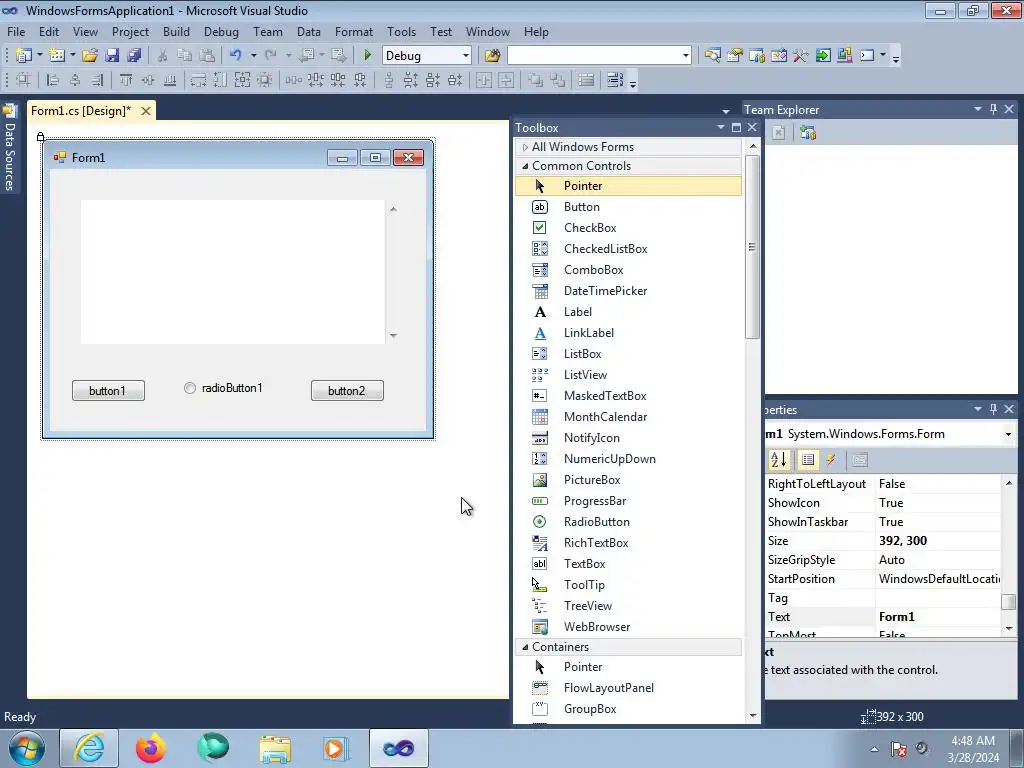The height and width of the screenshot is (768, 1024).
Task: Open Windows Explorer folder from the taskbar
Action: pyautogui.click(x=275, y=748)
